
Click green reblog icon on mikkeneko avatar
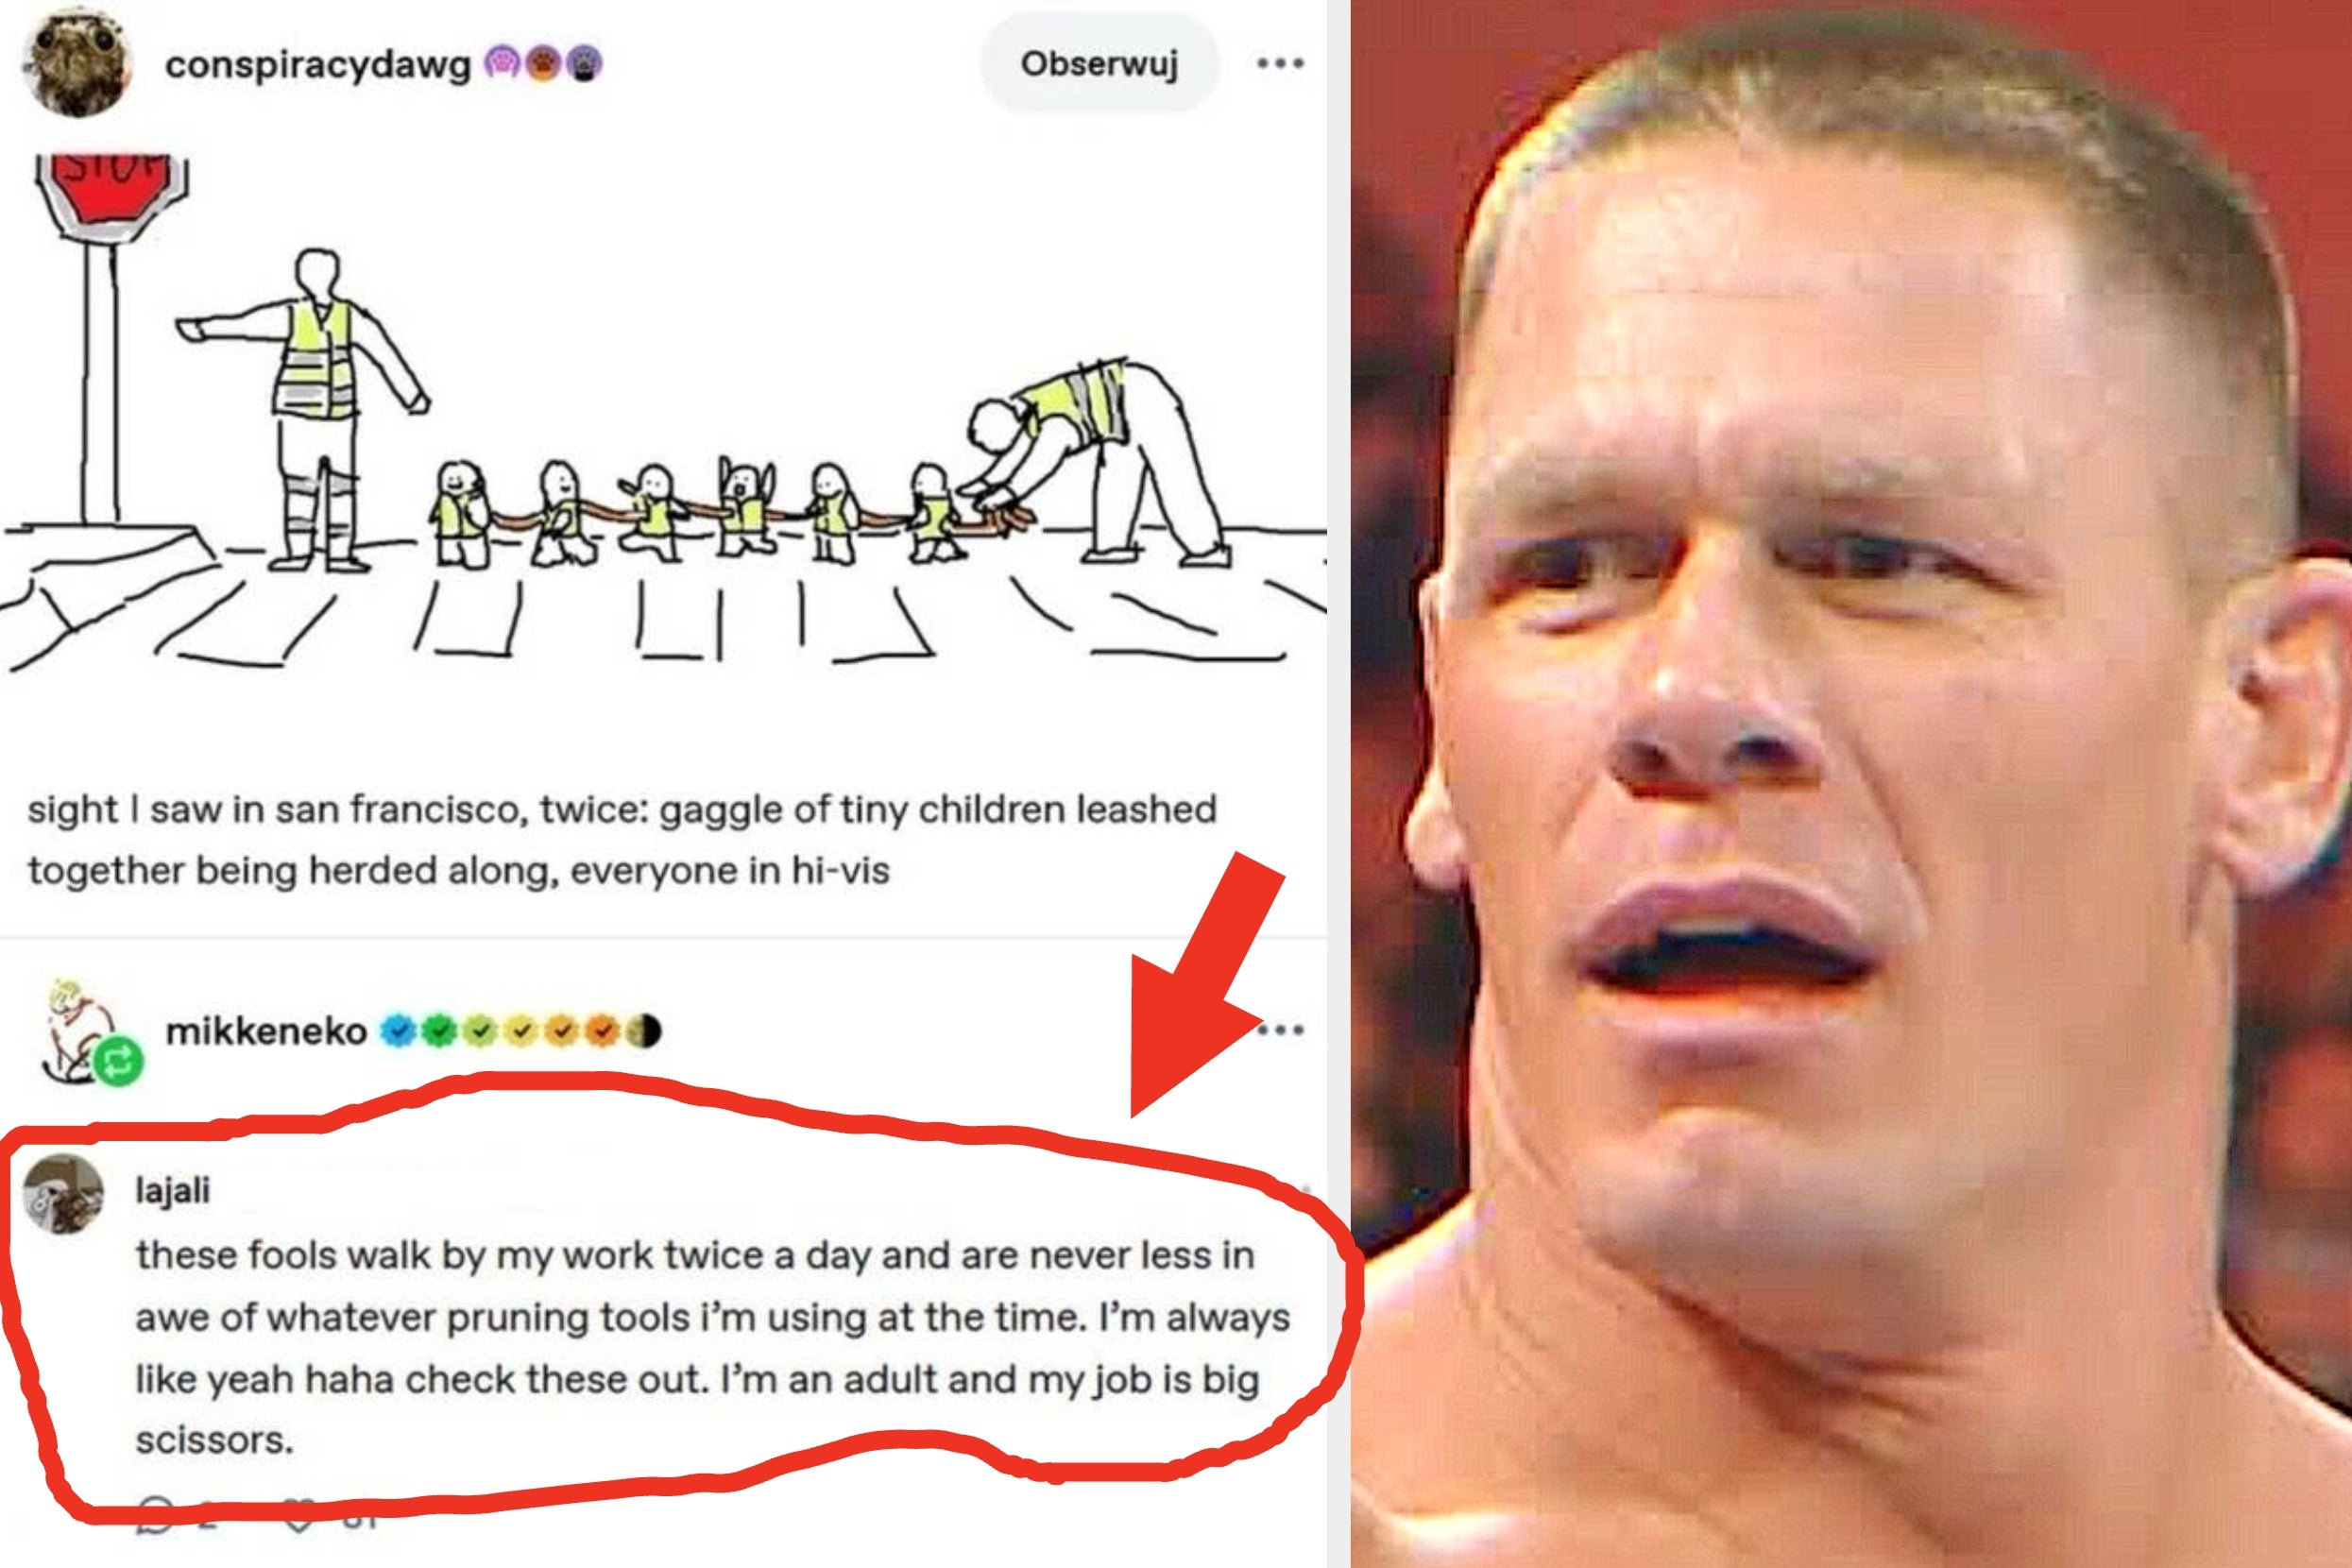119,1063
